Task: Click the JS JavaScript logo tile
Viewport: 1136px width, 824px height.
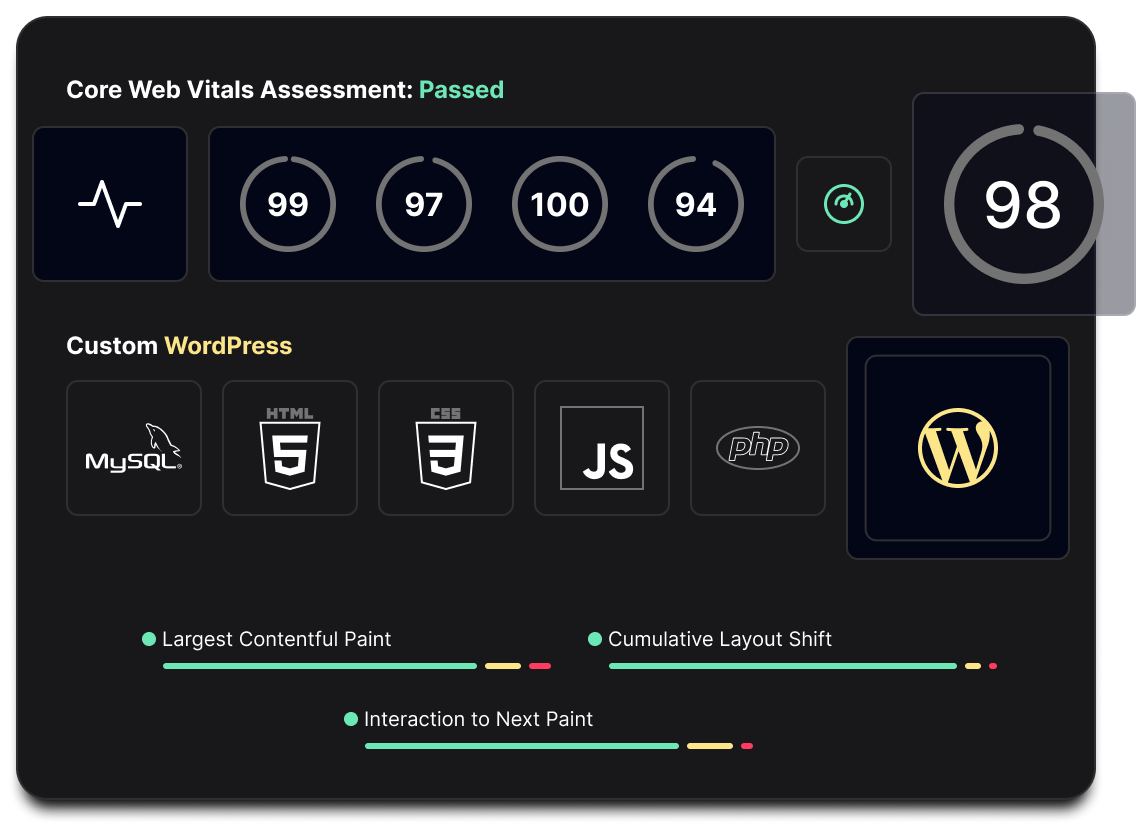Action: click(x=602, y=448)
